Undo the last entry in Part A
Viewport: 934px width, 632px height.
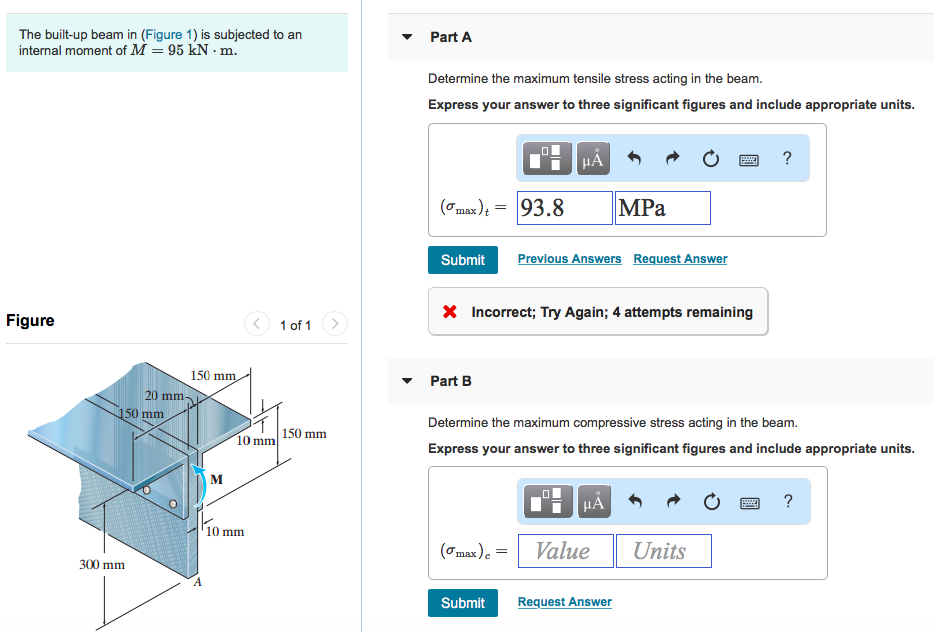(x=635, y=157)
